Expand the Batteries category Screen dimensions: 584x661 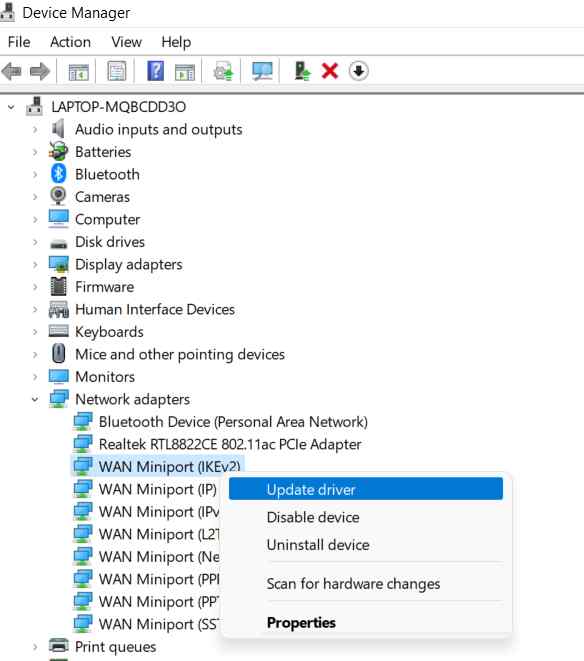(35, 152)
